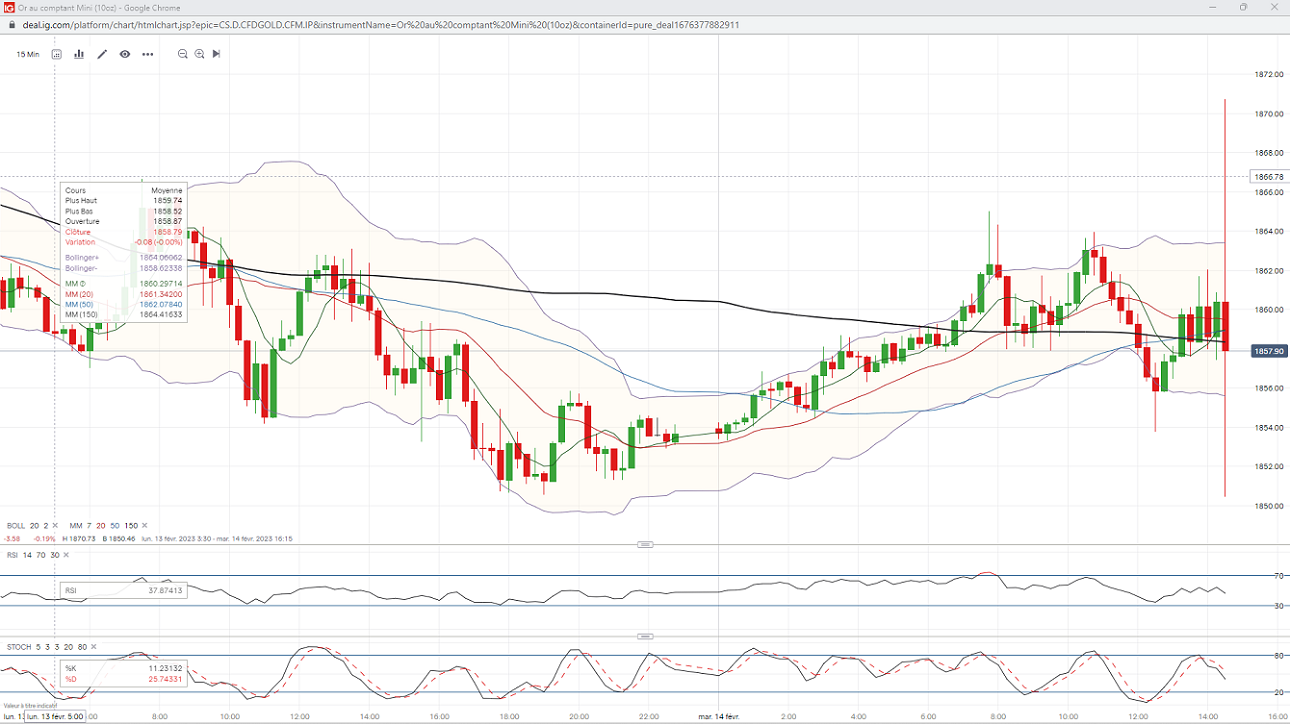This screenshot has width=1290, height=724.
Task: Click the mar. 14 févr. time axis label
Action: click(x=718, y=716)
